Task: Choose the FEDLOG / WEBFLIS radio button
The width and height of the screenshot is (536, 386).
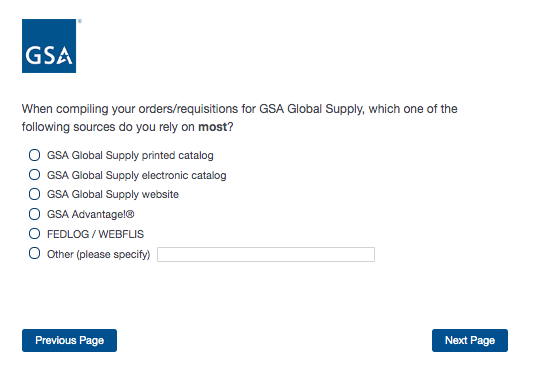Action: tap(34, 234)
